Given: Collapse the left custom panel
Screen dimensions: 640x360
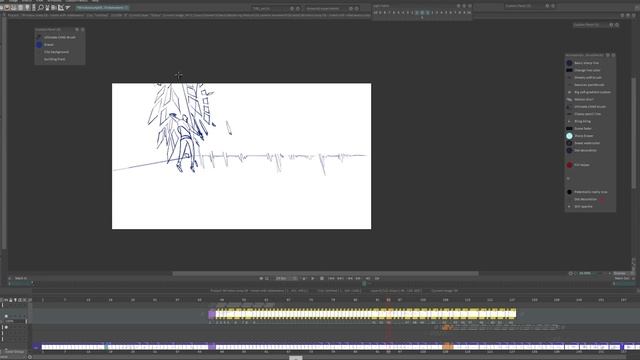Looking at the screenshot, I should [x=77, y=29].
